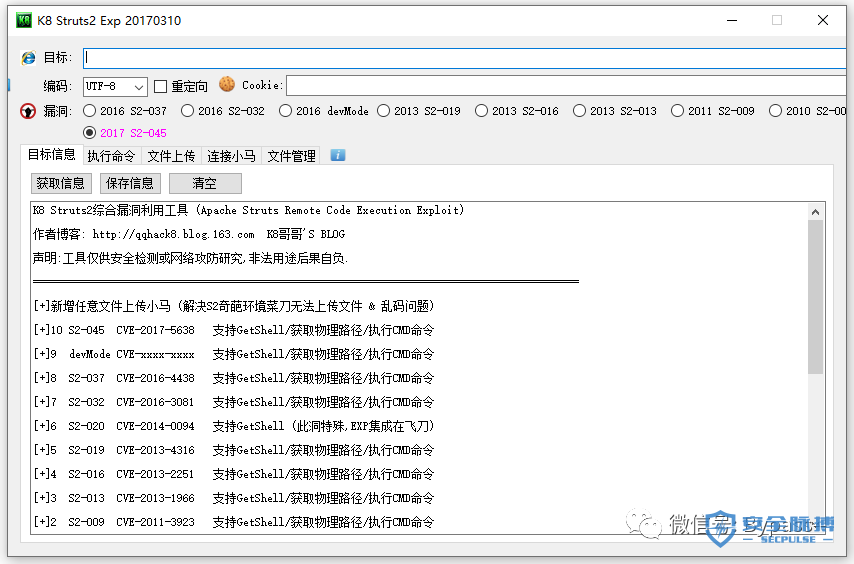Close the K8 Struts2 Exp window
854x564 pixels.
[x=823, y=21]
